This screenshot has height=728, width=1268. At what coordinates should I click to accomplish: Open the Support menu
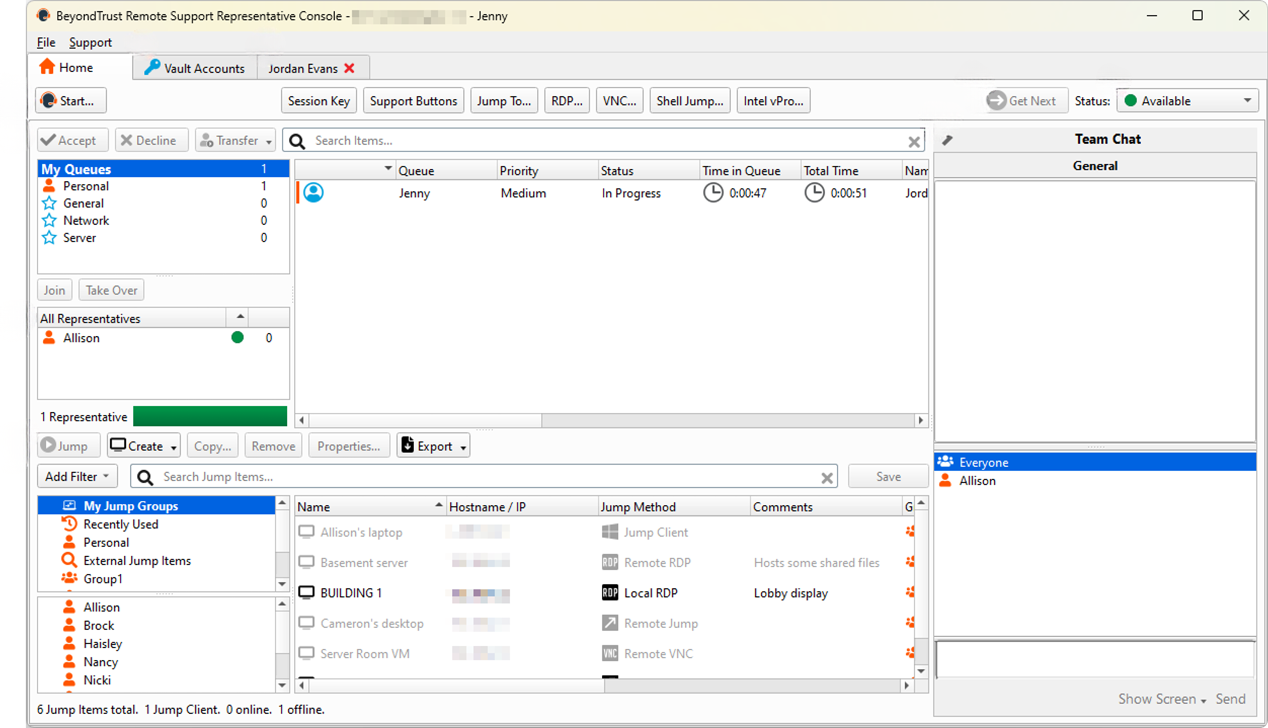coord(90,42)
